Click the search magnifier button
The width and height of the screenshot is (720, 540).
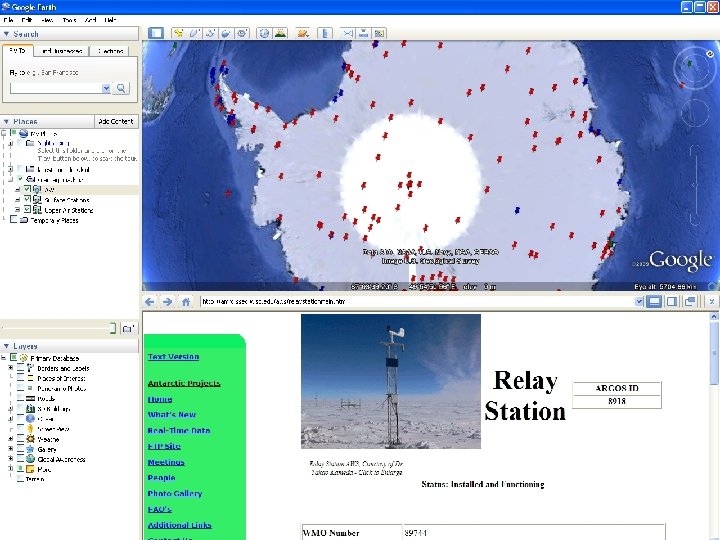point(121,88)
